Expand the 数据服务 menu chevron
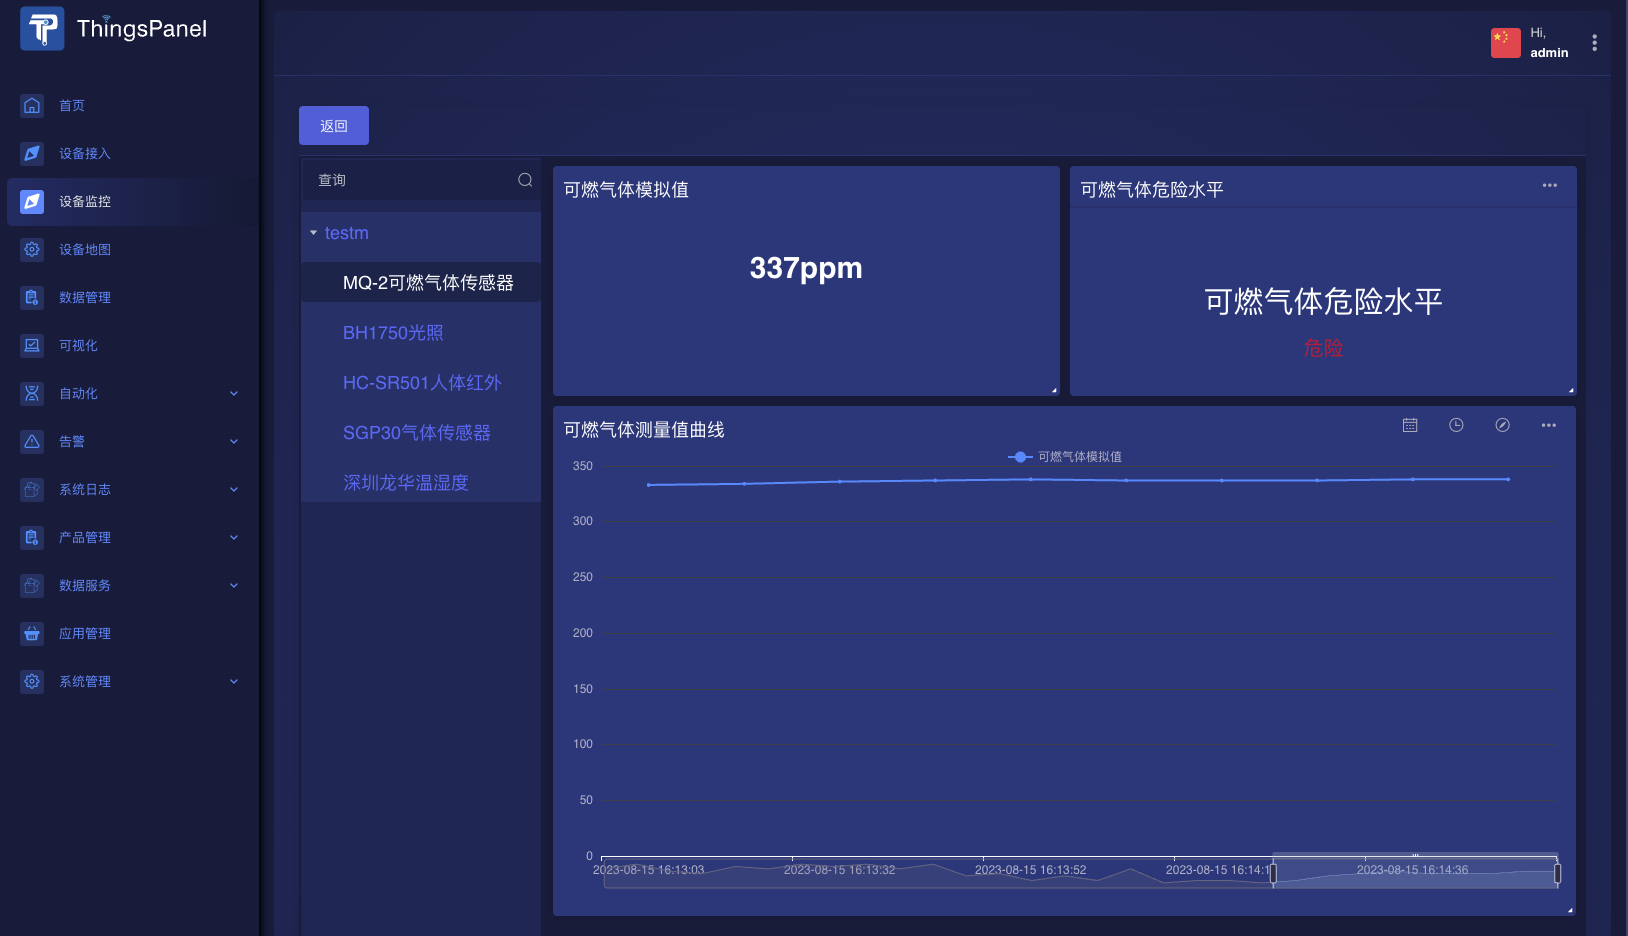The height and width of the screenshot is (936, 1628). (234, 585)
